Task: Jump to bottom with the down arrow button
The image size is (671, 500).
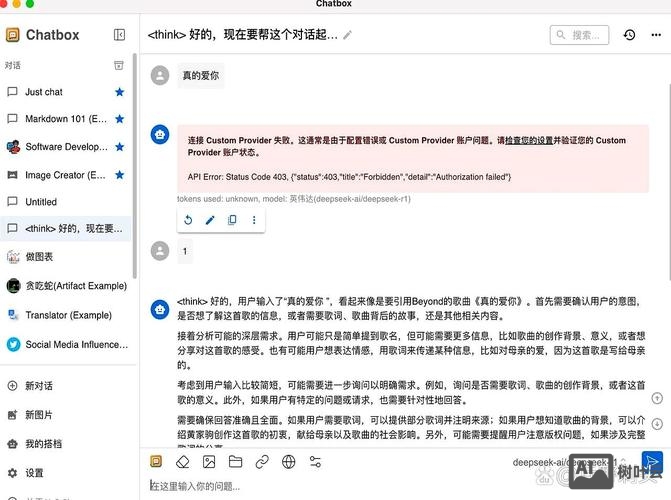Action: click(x=657, y=424)
